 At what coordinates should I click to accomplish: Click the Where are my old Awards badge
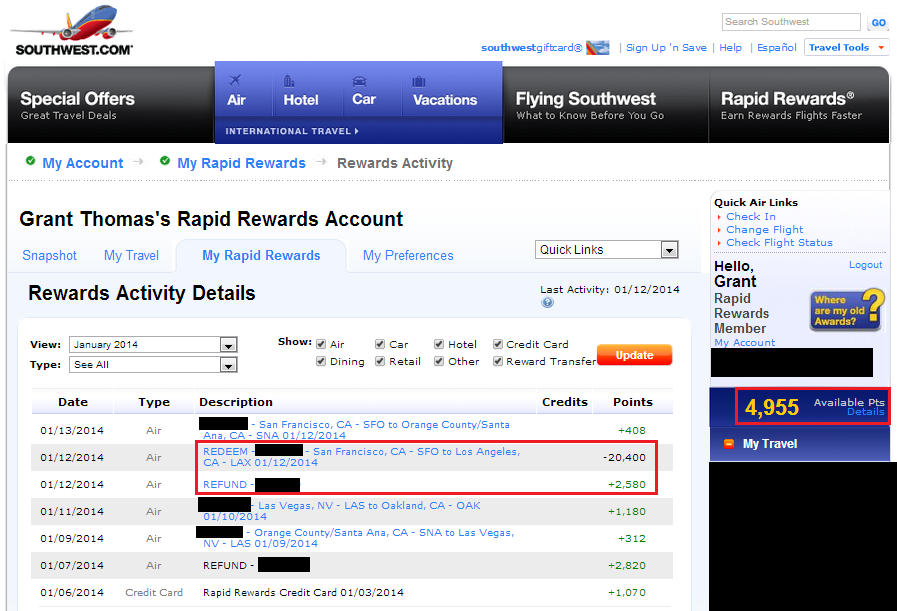[847, 310]
